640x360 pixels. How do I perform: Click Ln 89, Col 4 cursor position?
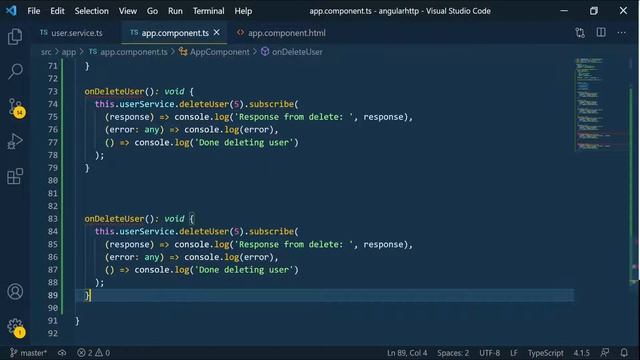[x=407, y=353]
